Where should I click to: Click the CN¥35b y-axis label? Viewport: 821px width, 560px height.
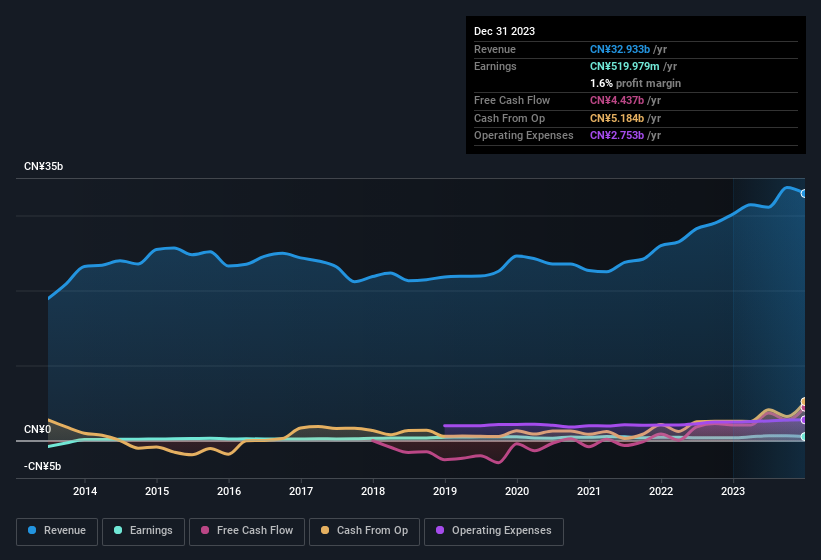pos(43,167)
